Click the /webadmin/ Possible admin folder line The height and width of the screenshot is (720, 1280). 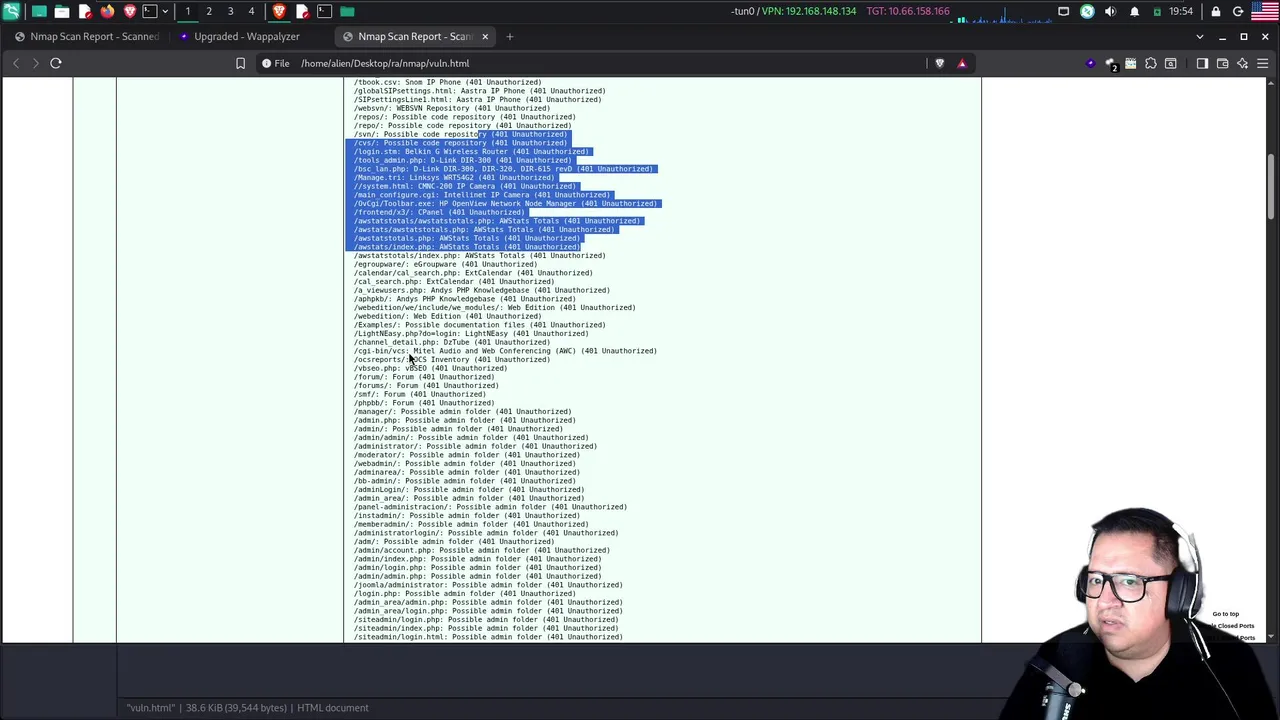467,463
